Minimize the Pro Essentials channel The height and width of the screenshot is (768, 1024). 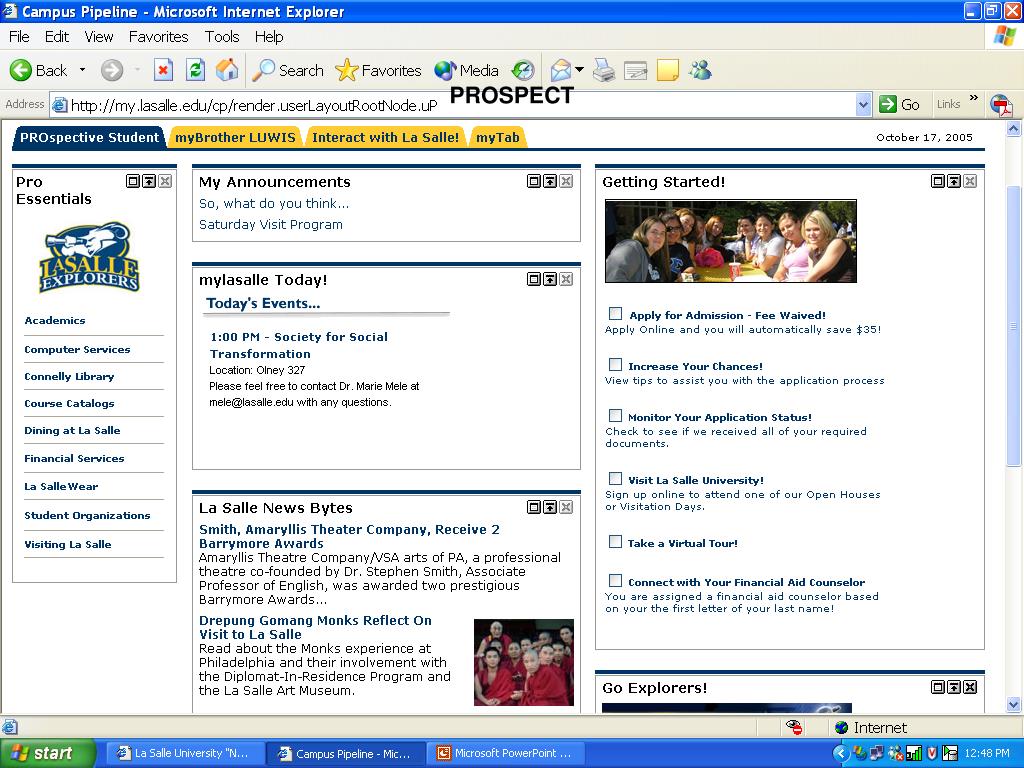[x=149, y=181]
